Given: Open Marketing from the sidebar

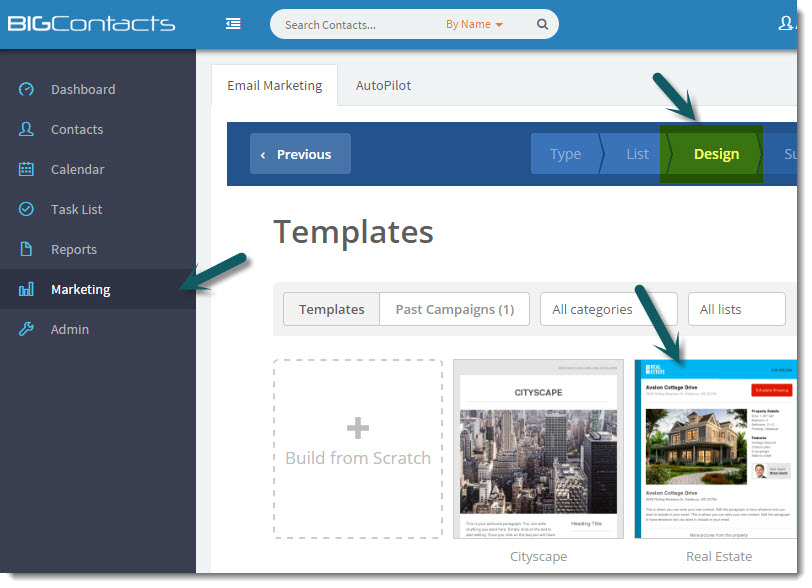Looking at the screenshot, I should (98, 289).
